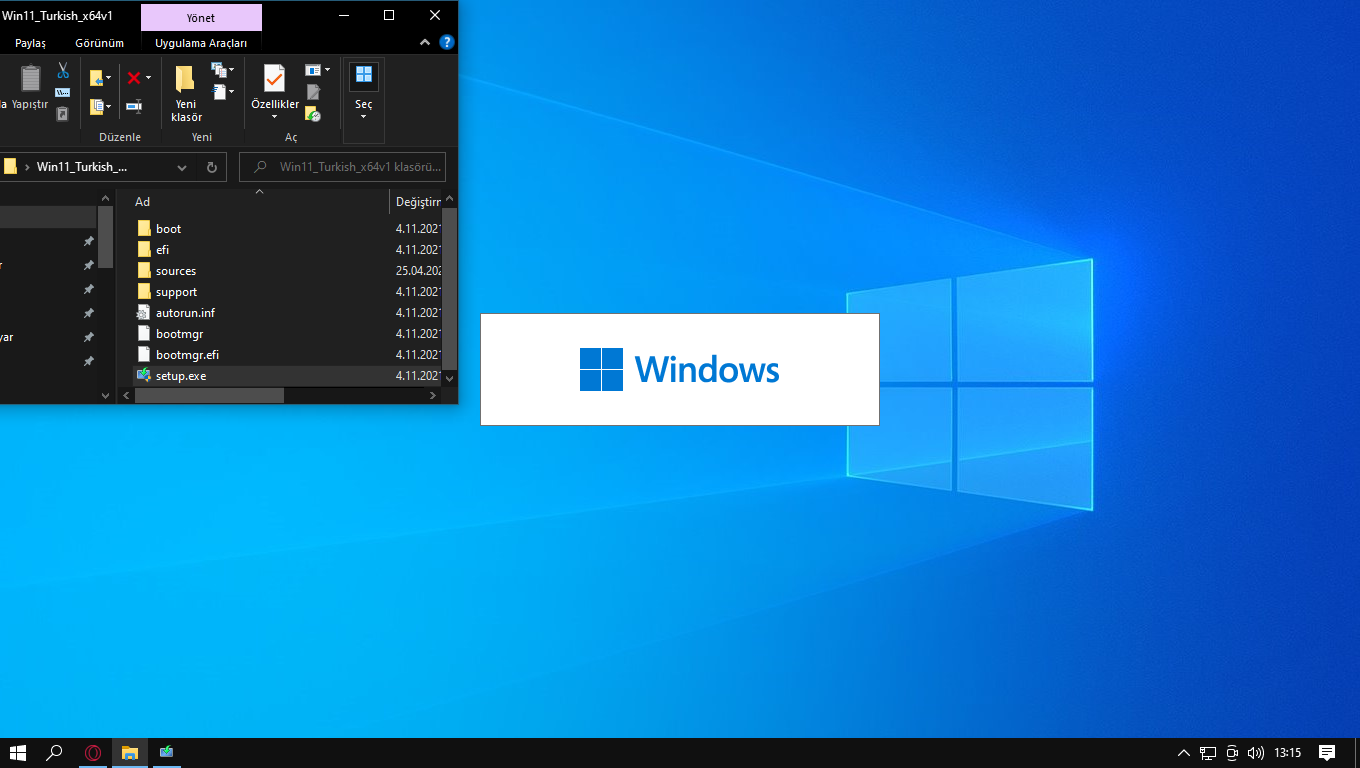Select the support folder name

(x=176, y=292)
